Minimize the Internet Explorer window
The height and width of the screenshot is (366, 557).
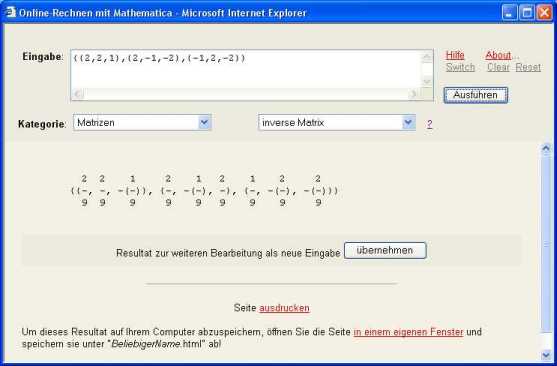[x=510, y=13]
